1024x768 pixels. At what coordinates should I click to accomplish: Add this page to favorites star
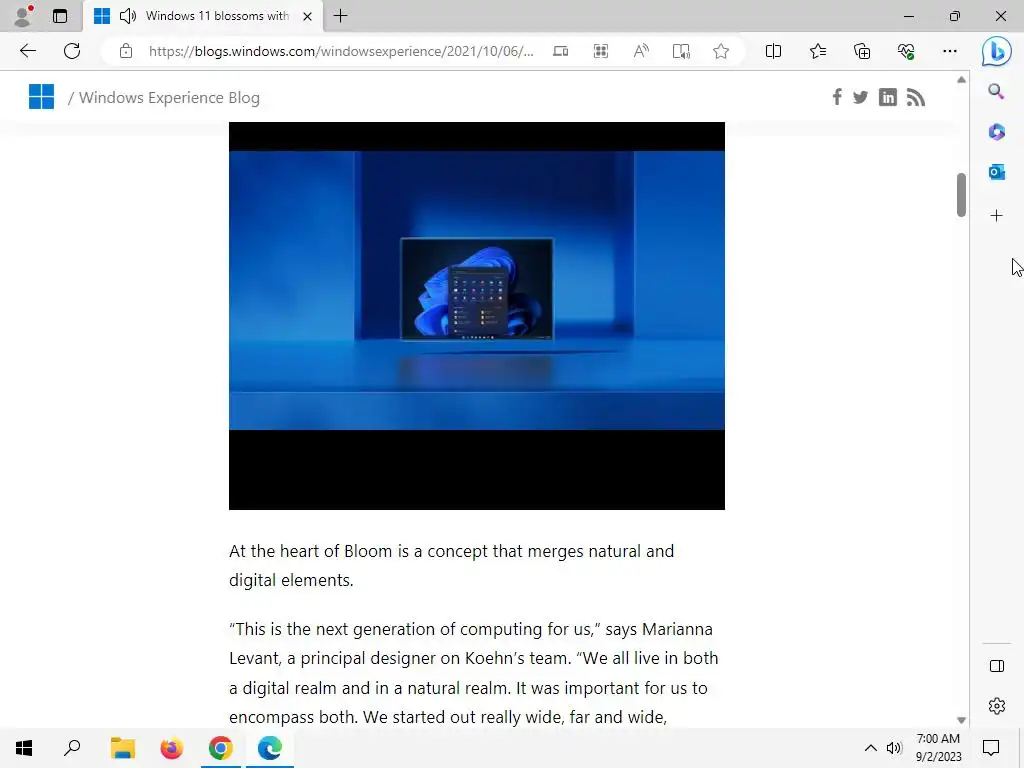pos(721,51)
